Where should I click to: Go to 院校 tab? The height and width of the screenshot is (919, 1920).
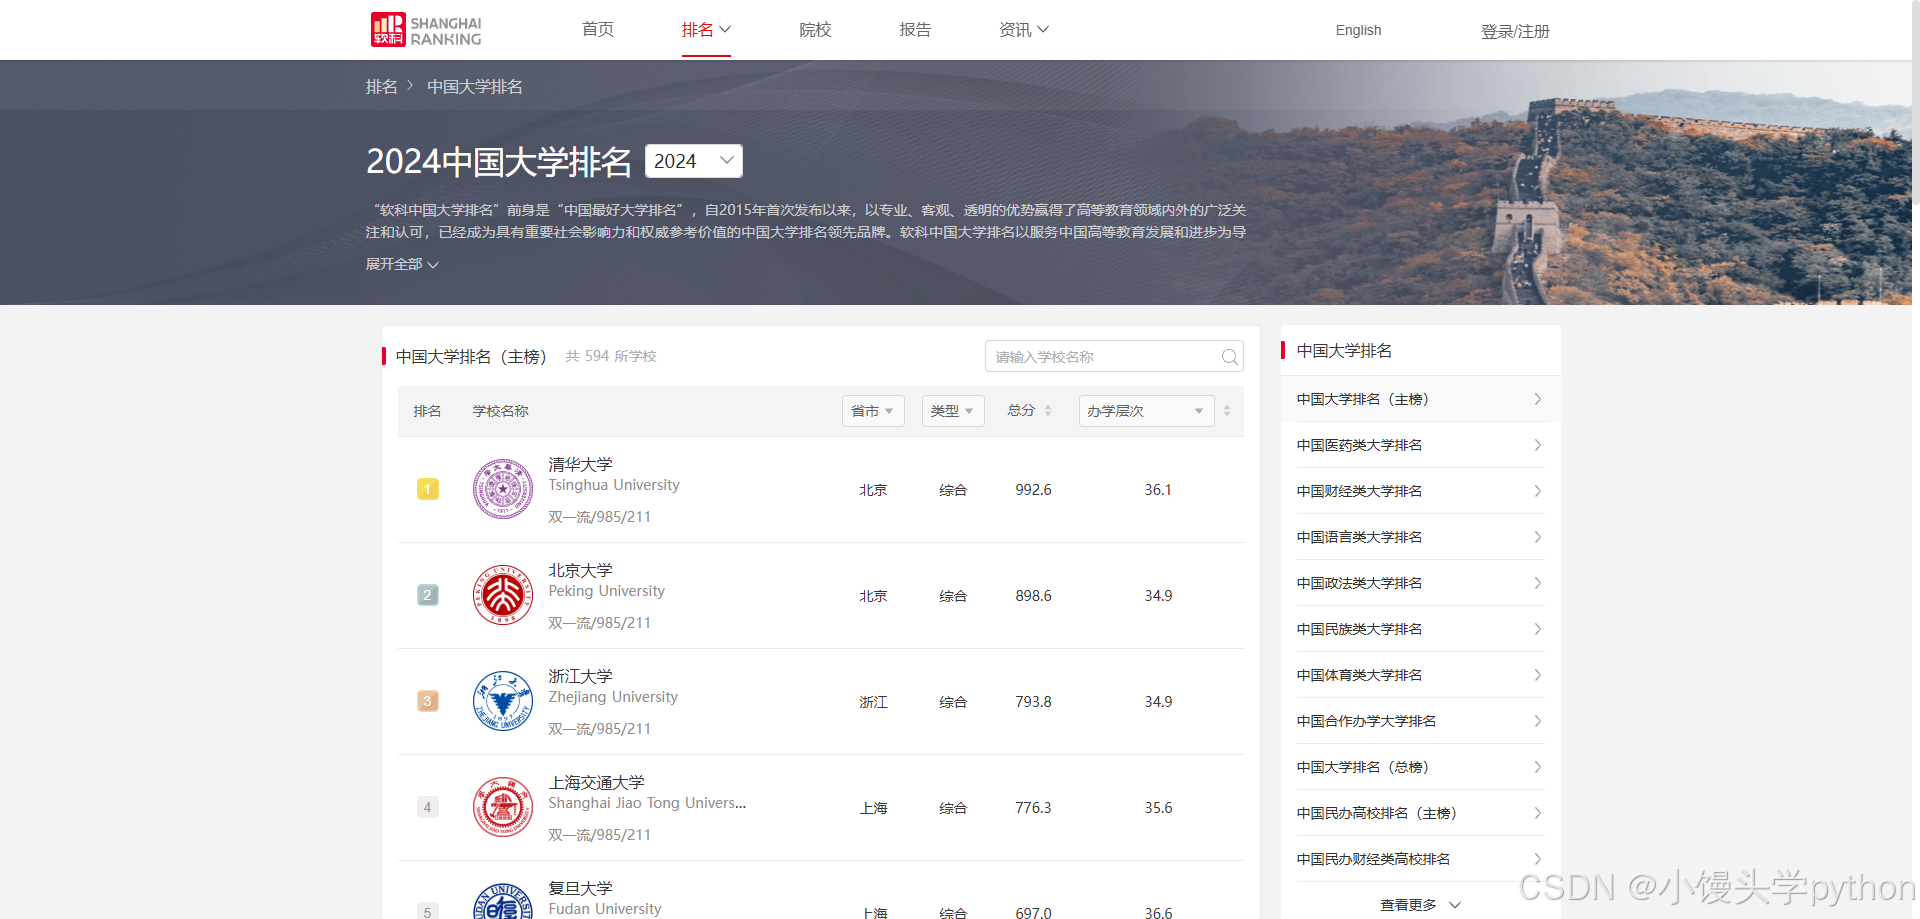[x=815, y=30]
